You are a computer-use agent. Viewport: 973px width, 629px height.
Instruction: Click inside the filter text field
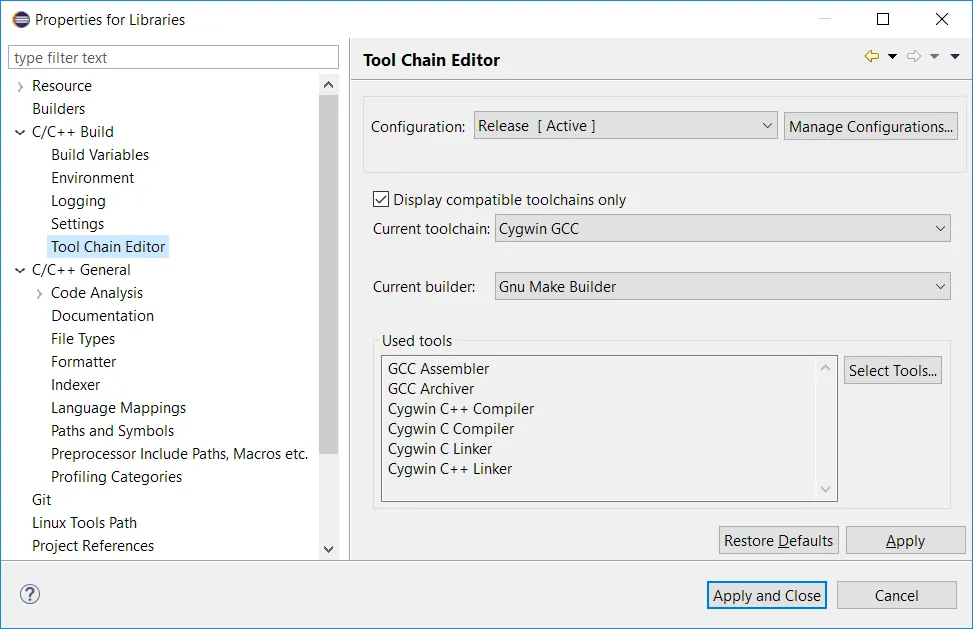173,58
